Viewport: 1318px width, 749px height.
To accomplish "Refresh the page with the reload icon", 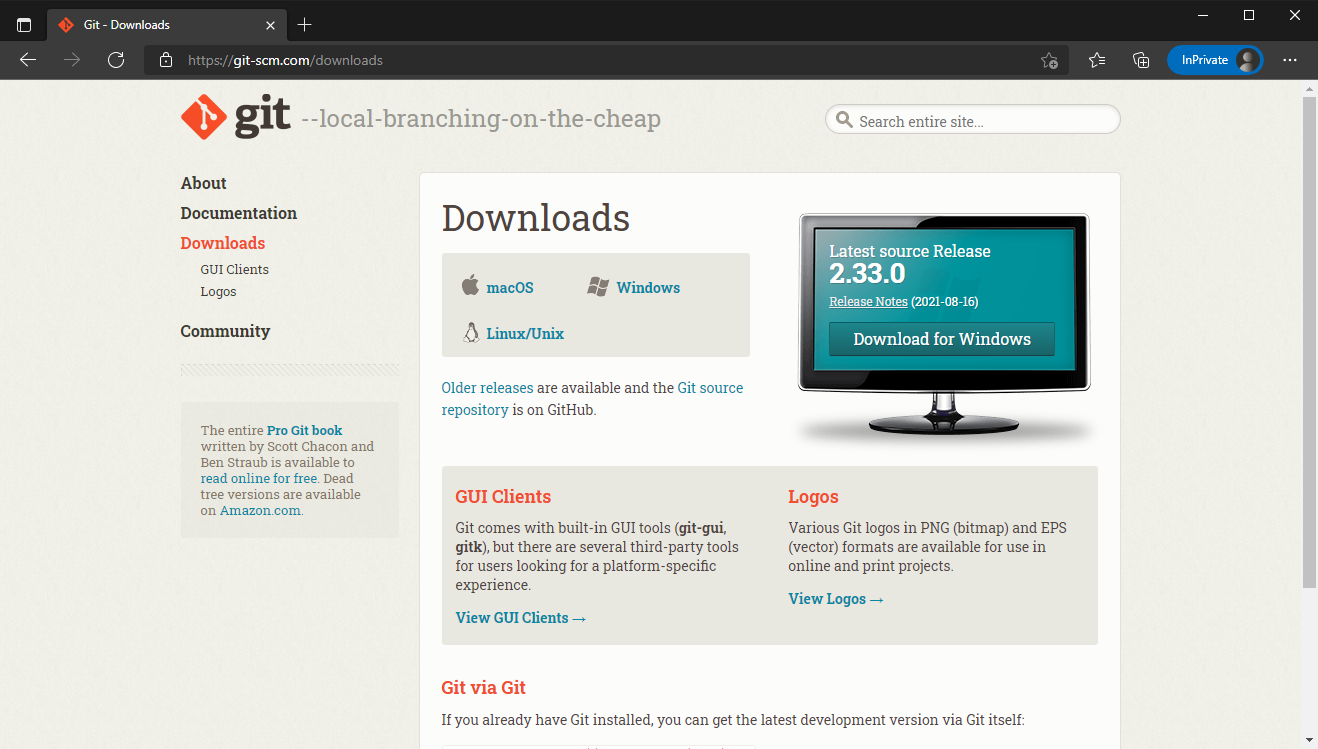I will click(x=116, y=60).
